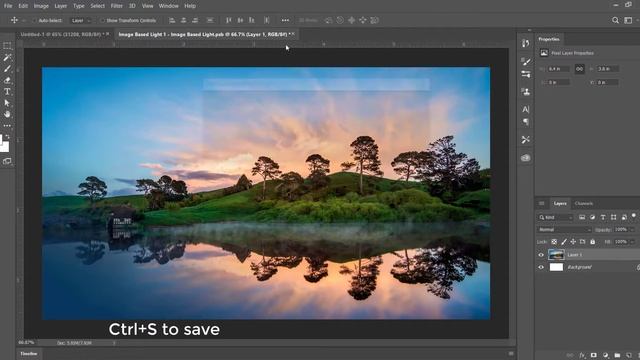The height and width of the screenshot is (360, 640).
Task: Click the align left edges icon
Action: click(x=172, y=20)
